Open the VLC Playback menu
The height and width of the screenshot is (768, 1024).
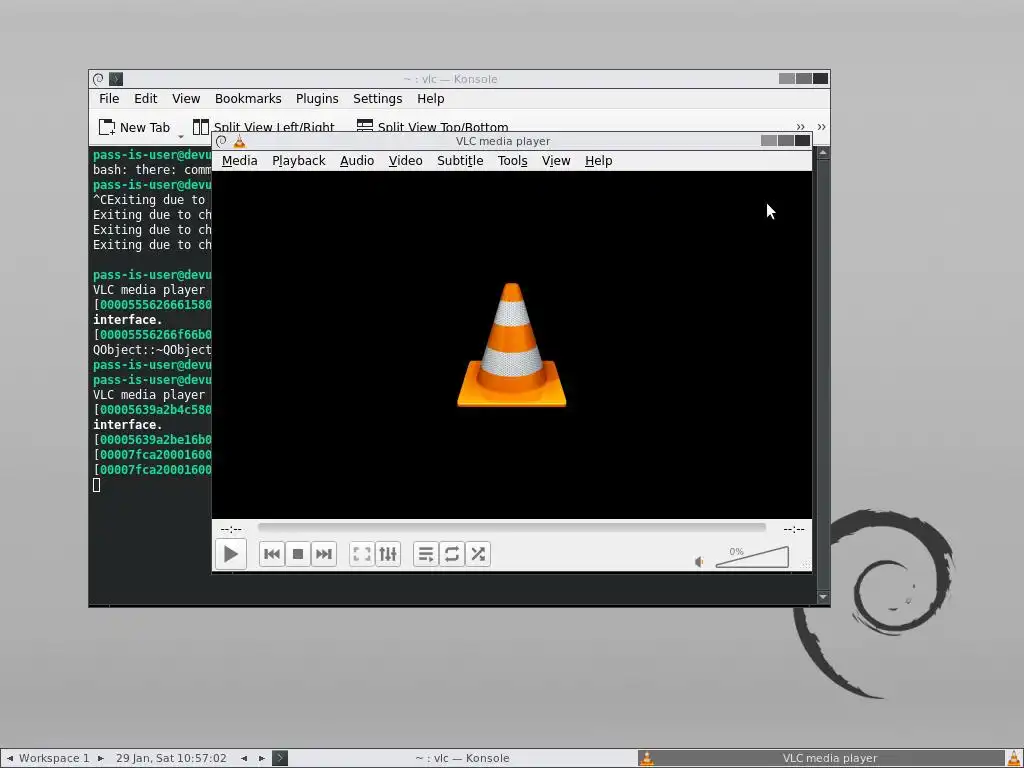(298, 161)
